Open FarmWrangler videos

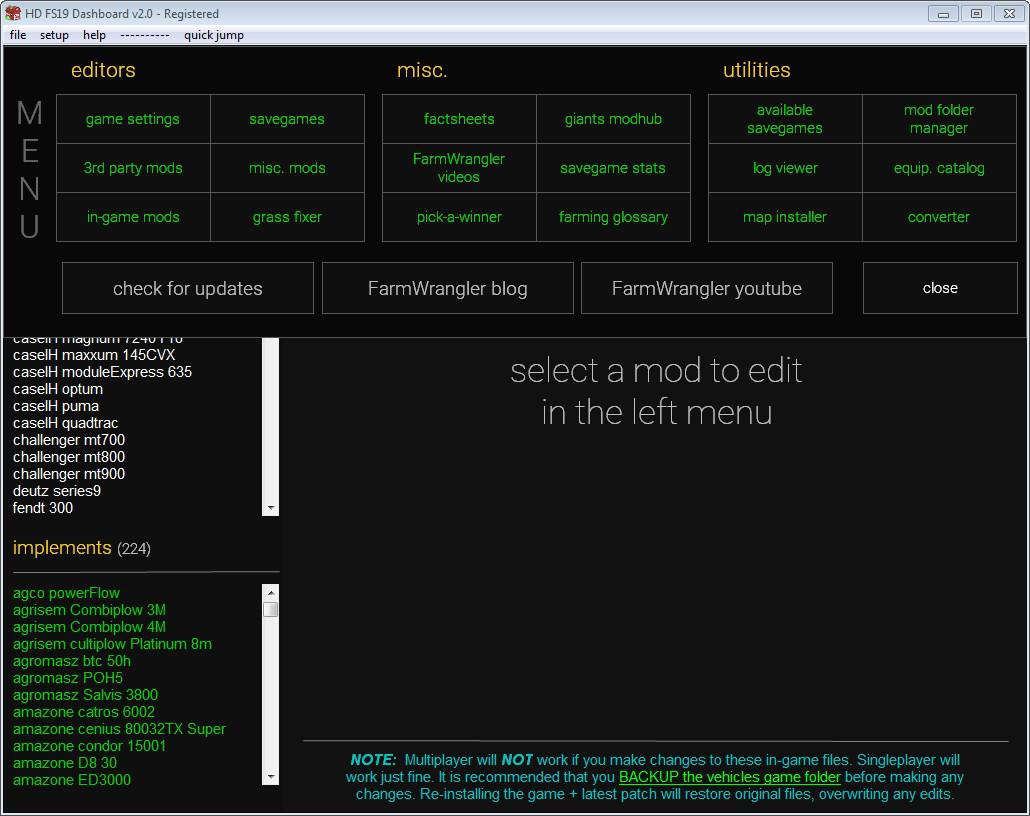click(459, 168)
